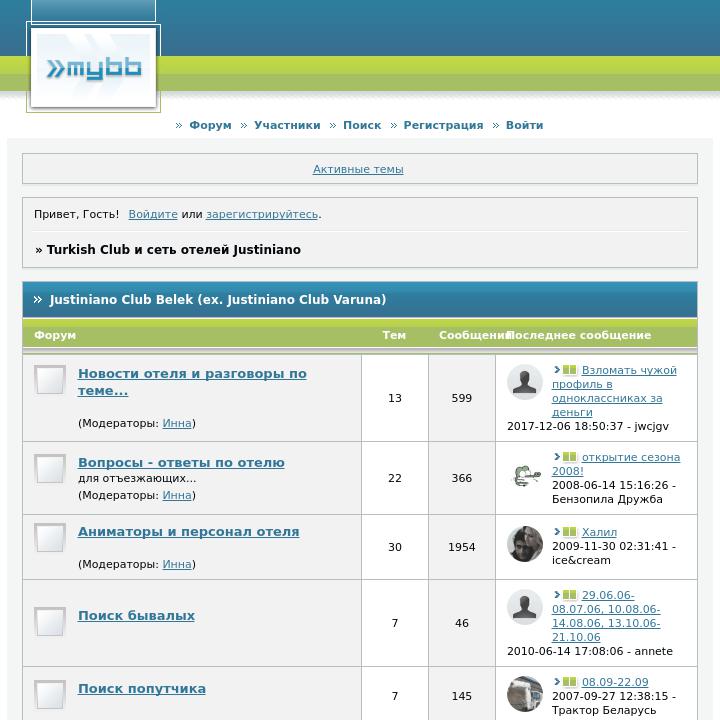Click message count 366

(462, 478)
